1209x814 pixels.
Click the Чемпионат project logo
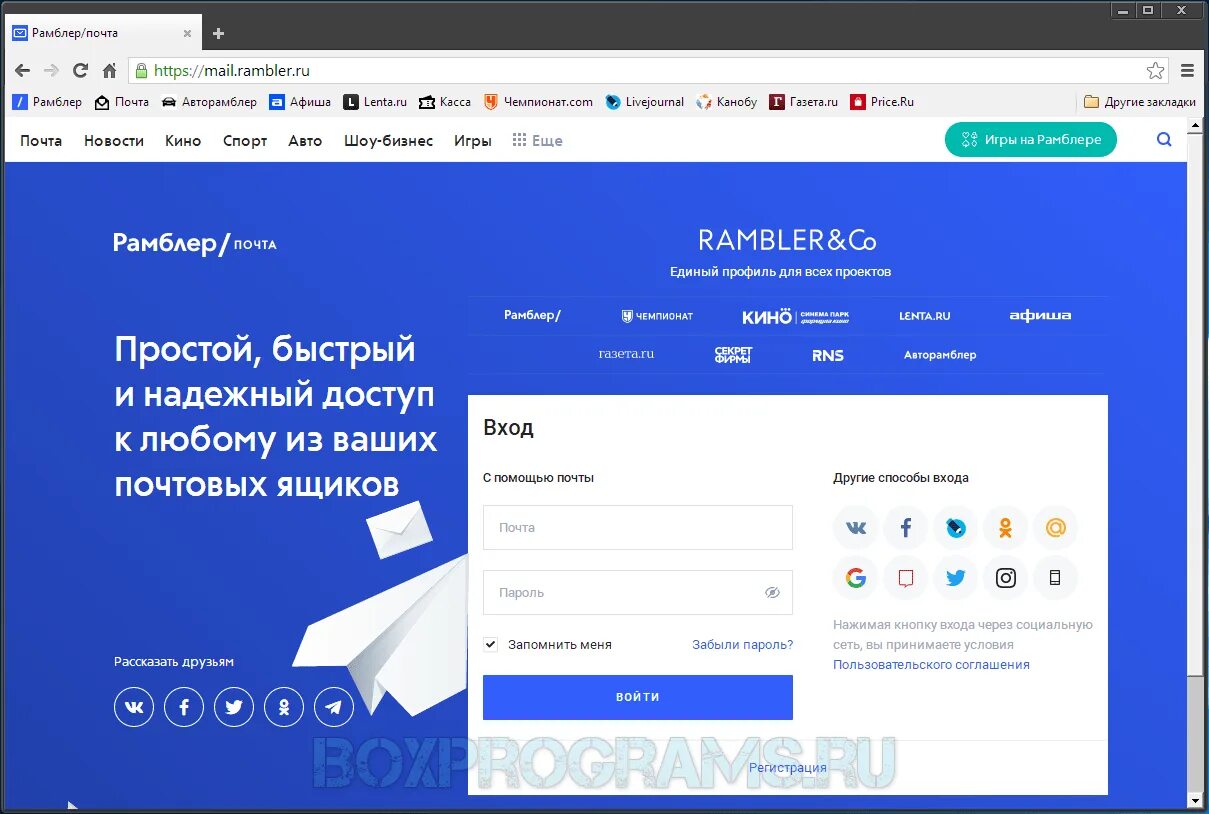[x=657, y=316]
